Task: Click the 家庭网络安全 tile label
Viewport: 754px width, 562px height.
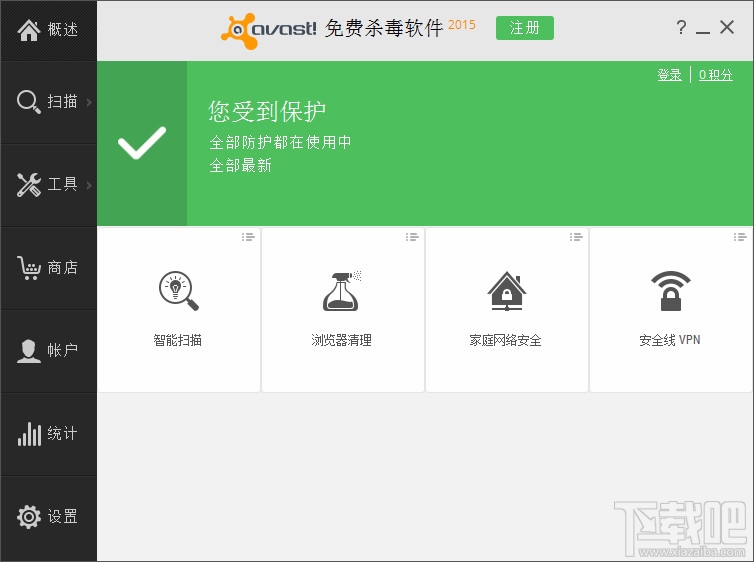Action: pos(505,340)
